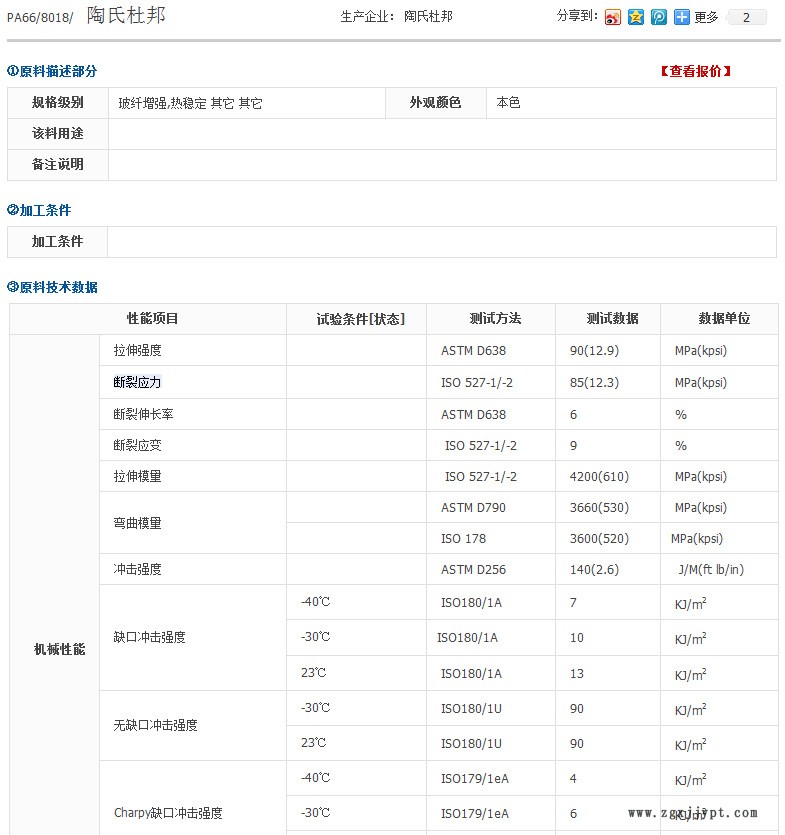Screen dimensions: 785x835
Task: Share the page to Sina Weibo
Action: (613, 17)
